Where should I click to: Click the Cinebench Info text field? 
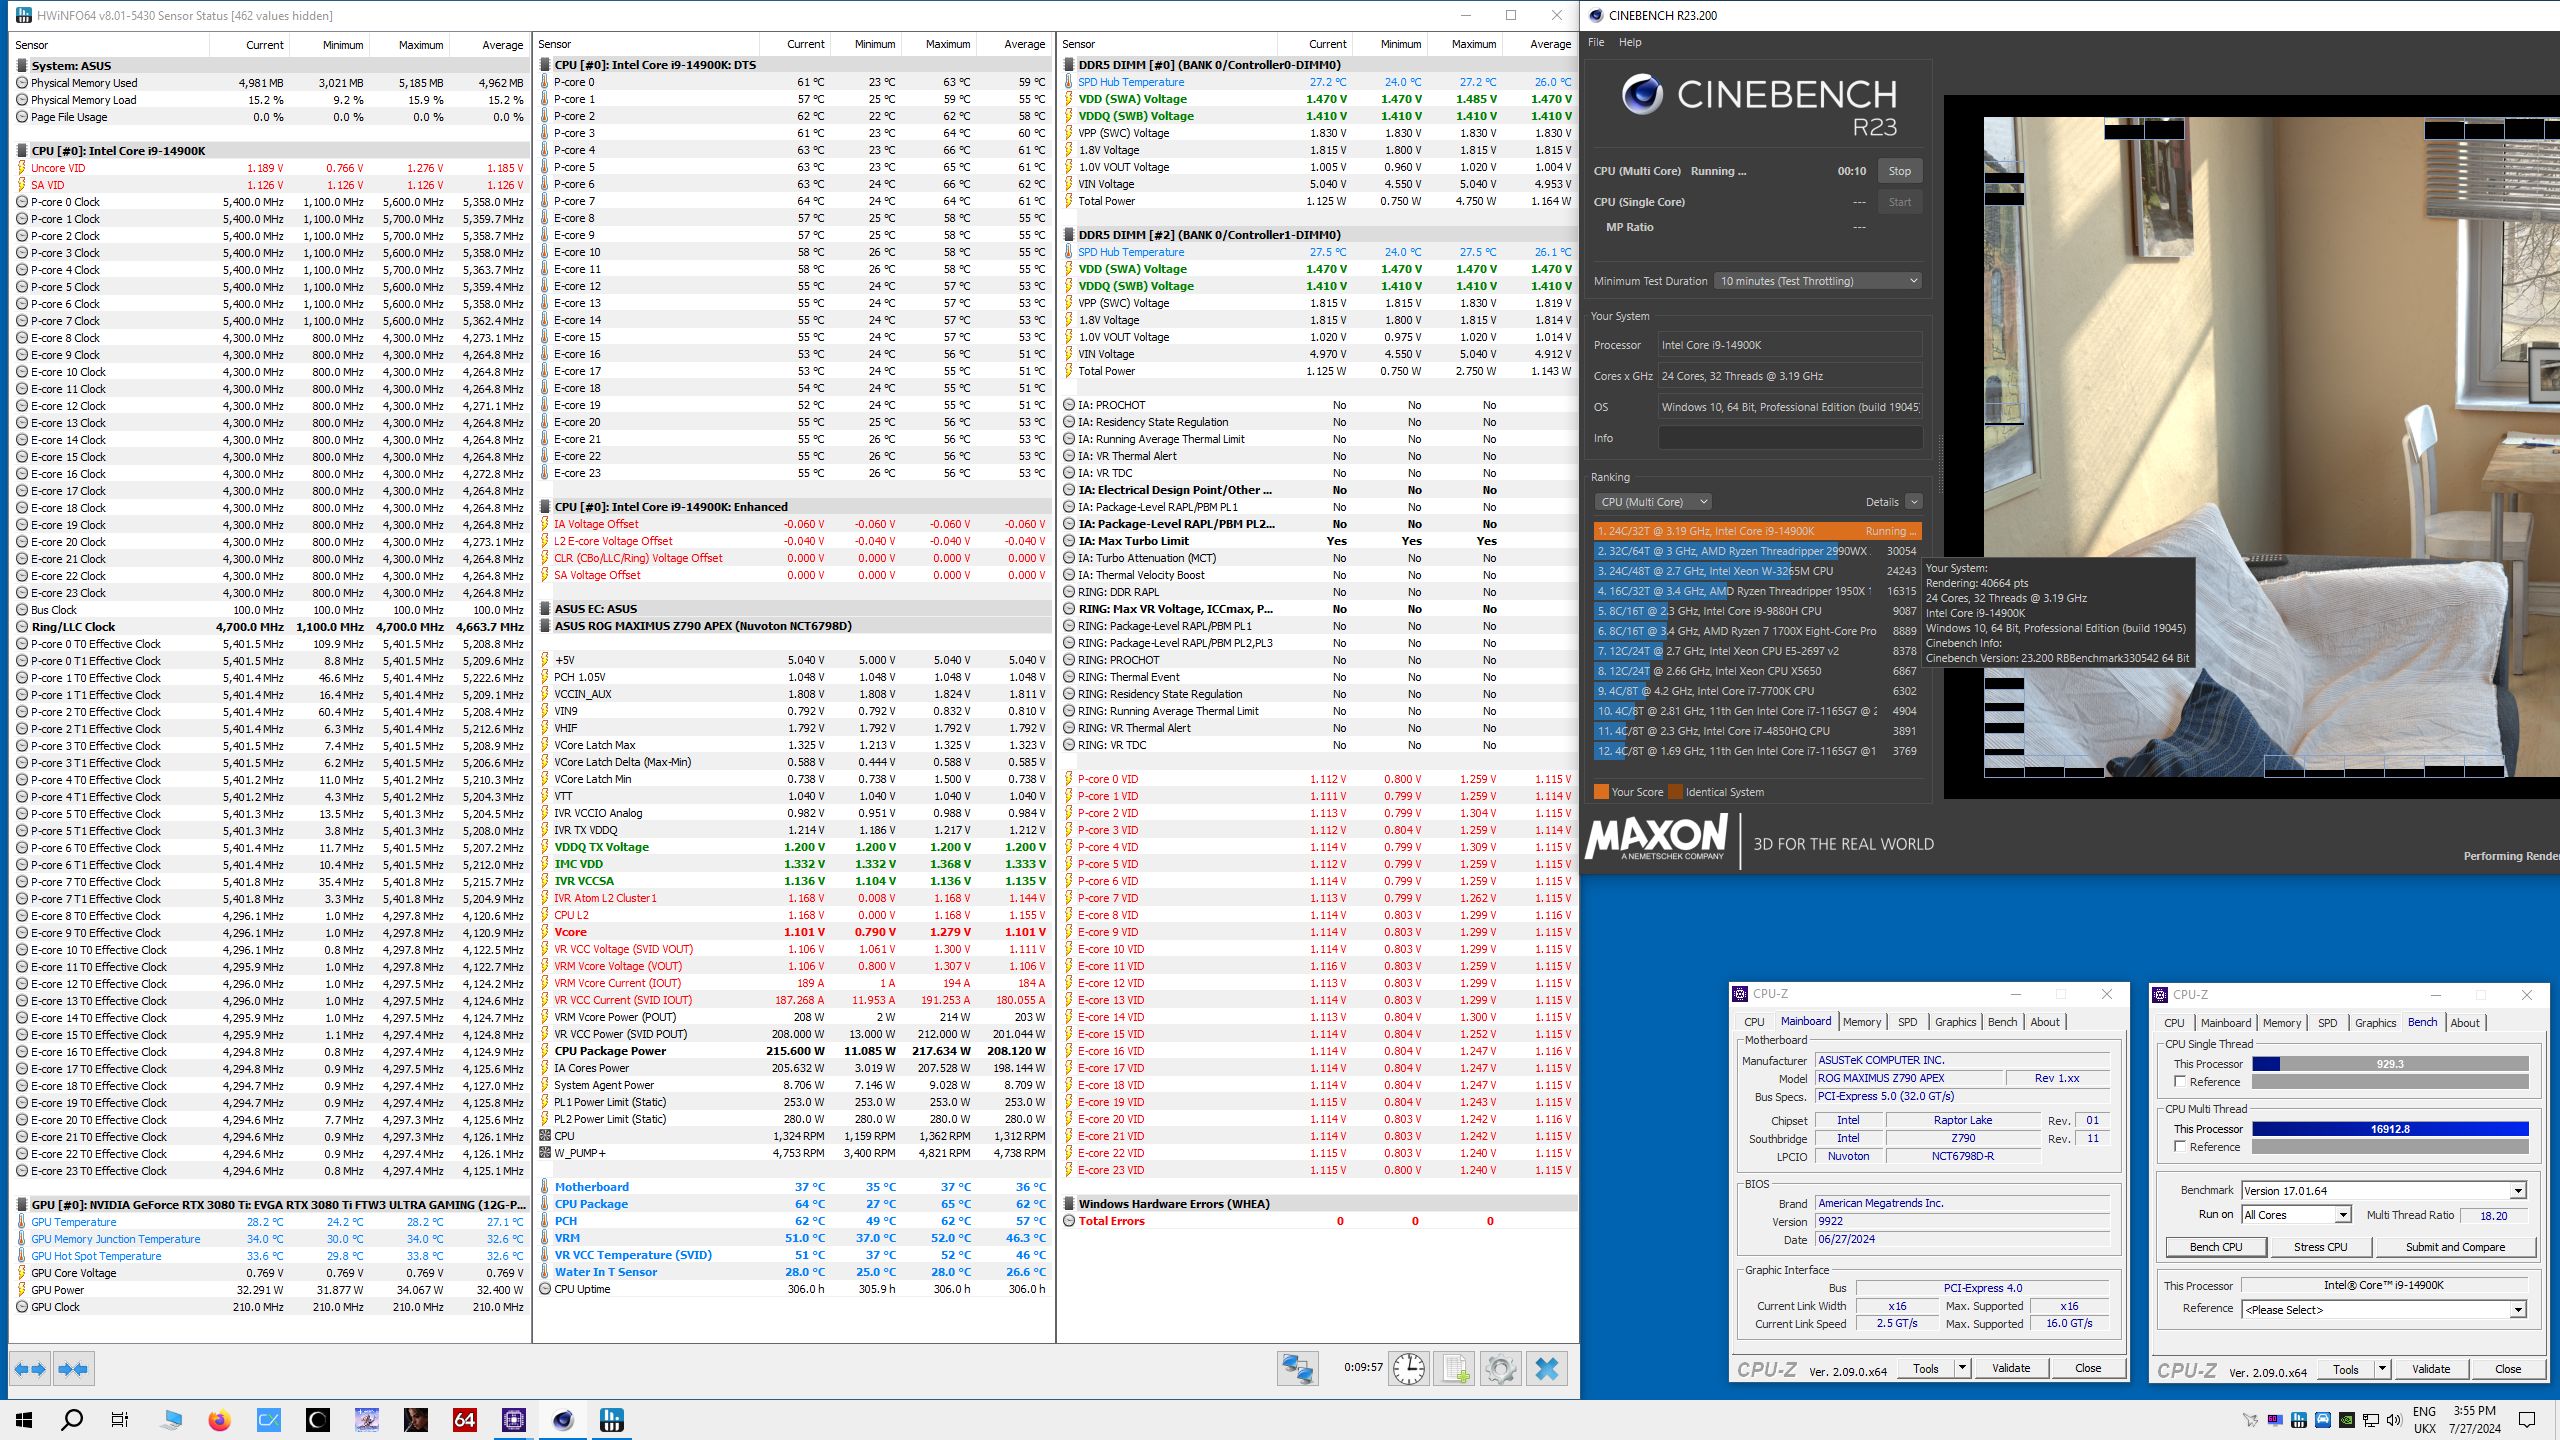click(1789, 438)
